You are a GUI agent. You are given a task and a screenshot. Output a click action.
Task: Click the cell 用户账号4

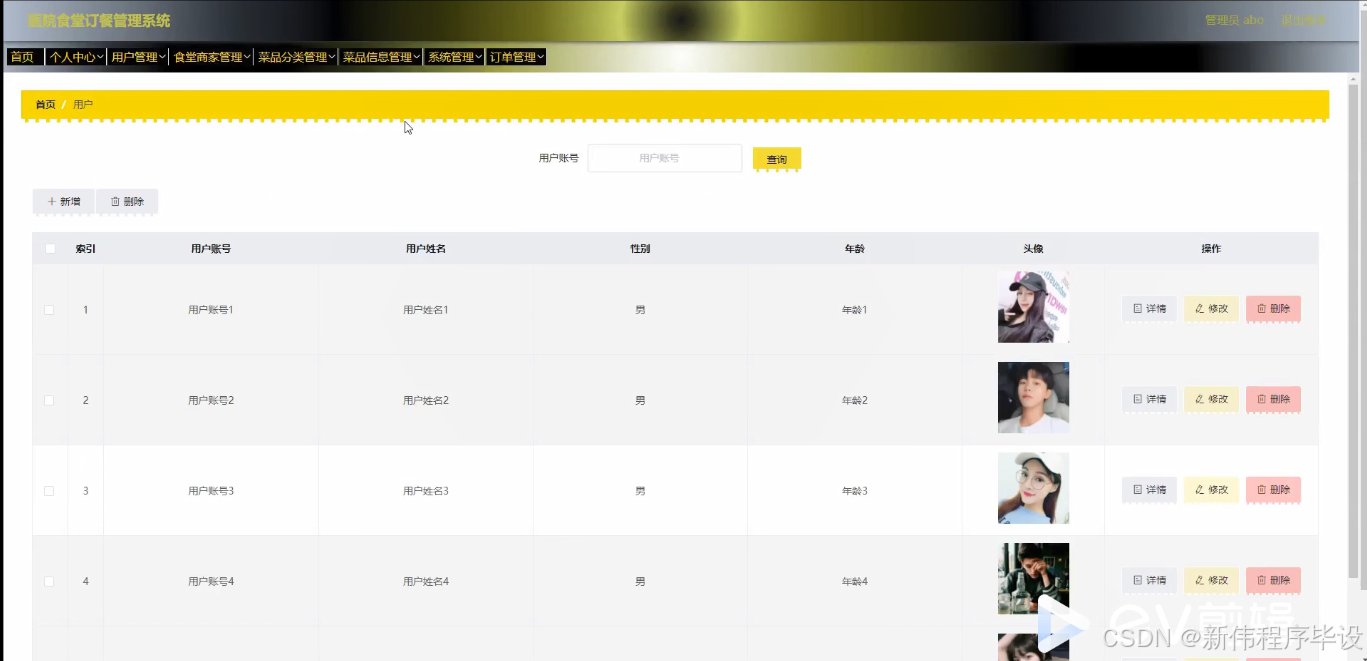pyautogui.click(x=211, y=581)
